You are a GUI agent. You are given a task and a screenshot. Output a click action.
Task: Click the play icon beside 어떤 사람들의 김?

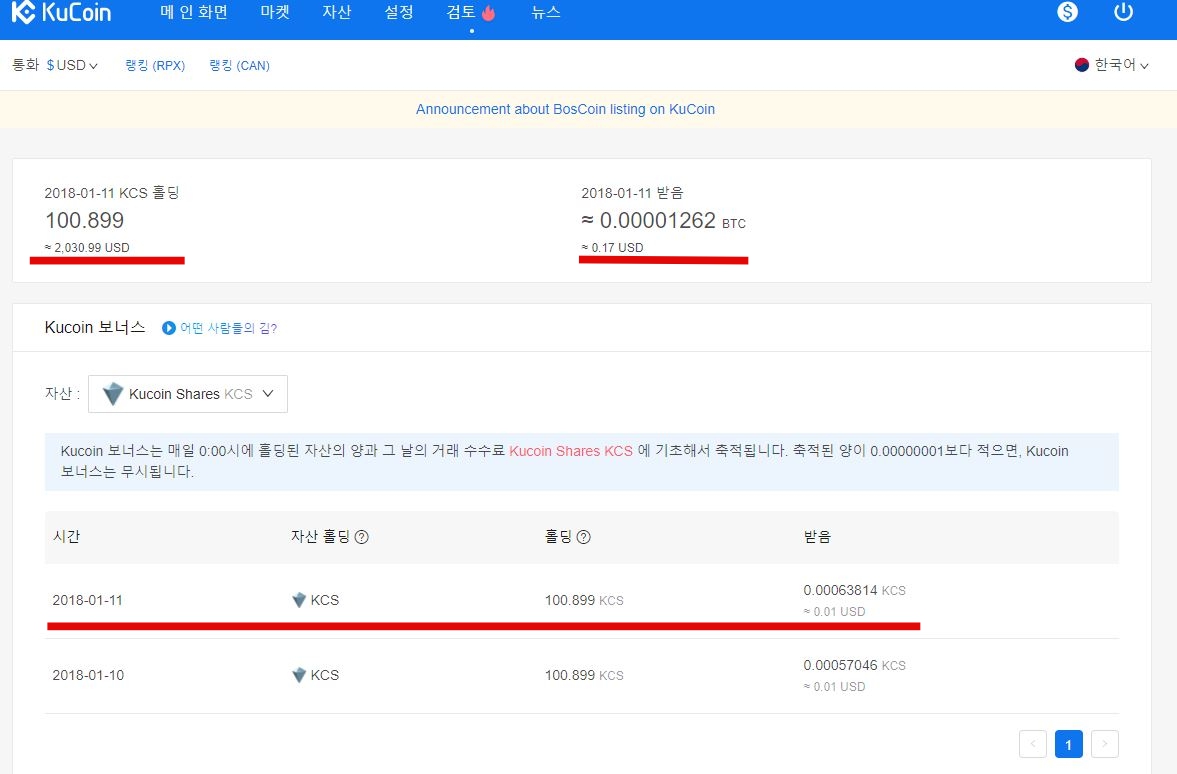click(x=169, y=328)
